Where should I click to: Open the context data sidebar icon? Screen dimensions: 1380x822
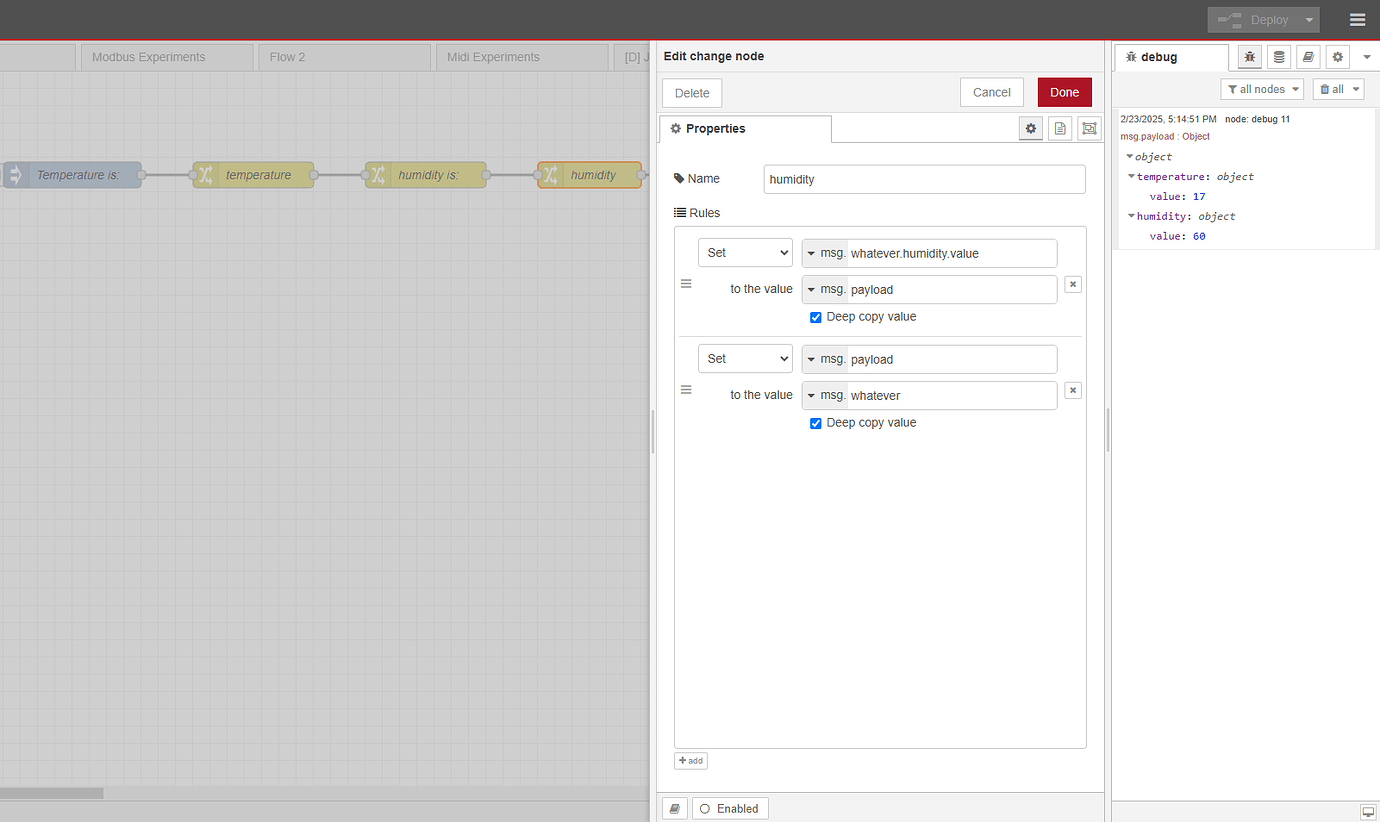(x=1279, y=57)
